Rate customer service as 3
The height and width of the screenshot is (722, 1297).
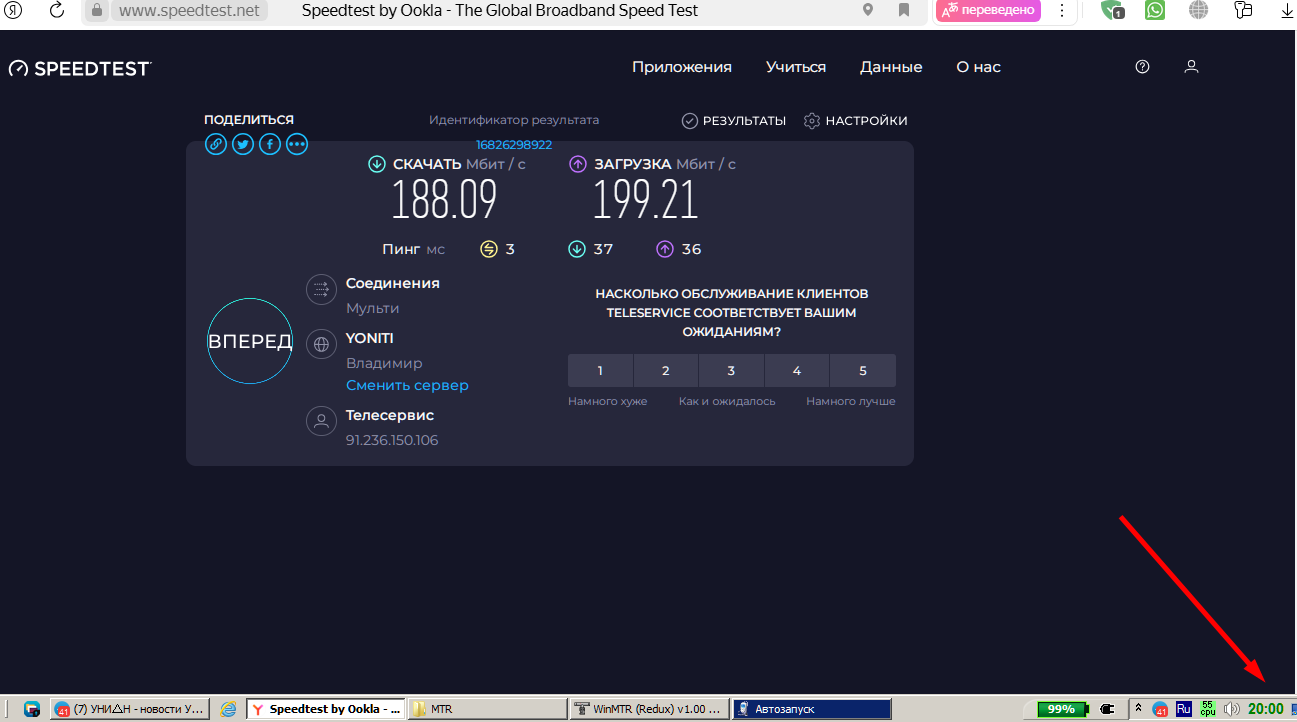[x=731, y=371]
